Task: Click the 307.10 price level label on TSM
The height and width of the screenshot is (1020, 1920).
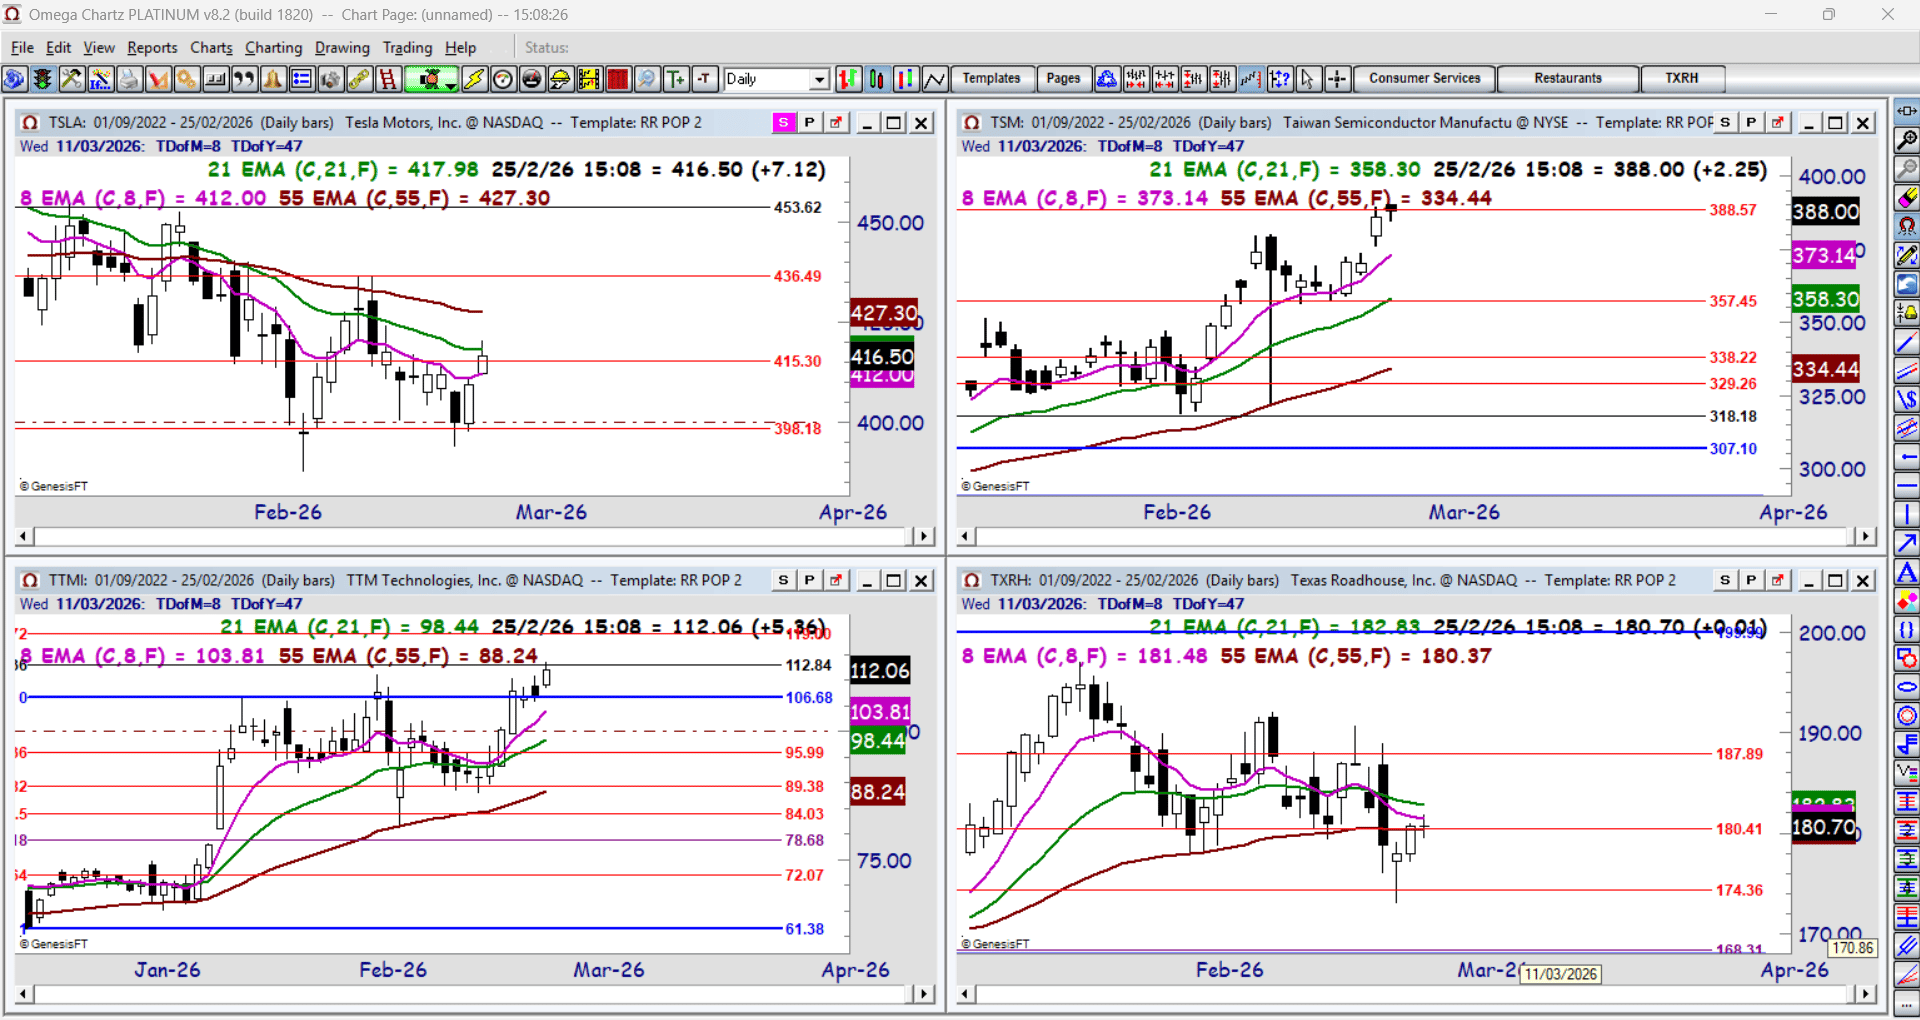Action: click(x=1733, y=449)
